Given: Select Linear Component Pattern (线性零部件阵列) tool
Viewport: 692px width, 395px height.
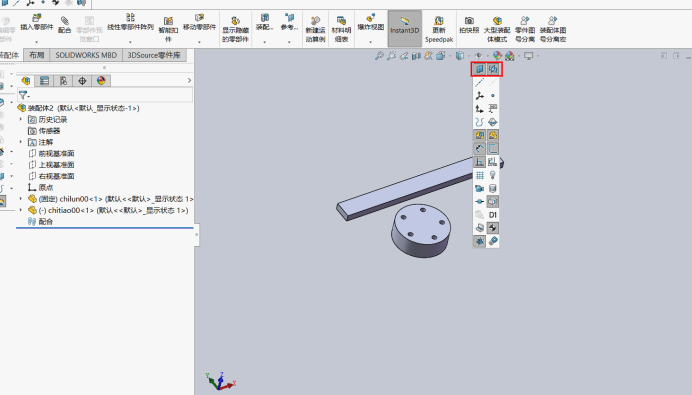Looking at the screenshot, I should 130,23.
